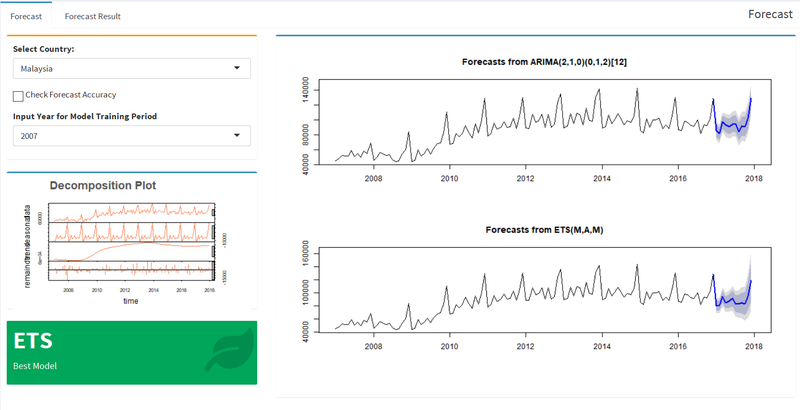Image resolution: width=800 pixels, height=410 pixels.
Task: Click the green ETS Best Model box
Action: [x=132, y=352]
